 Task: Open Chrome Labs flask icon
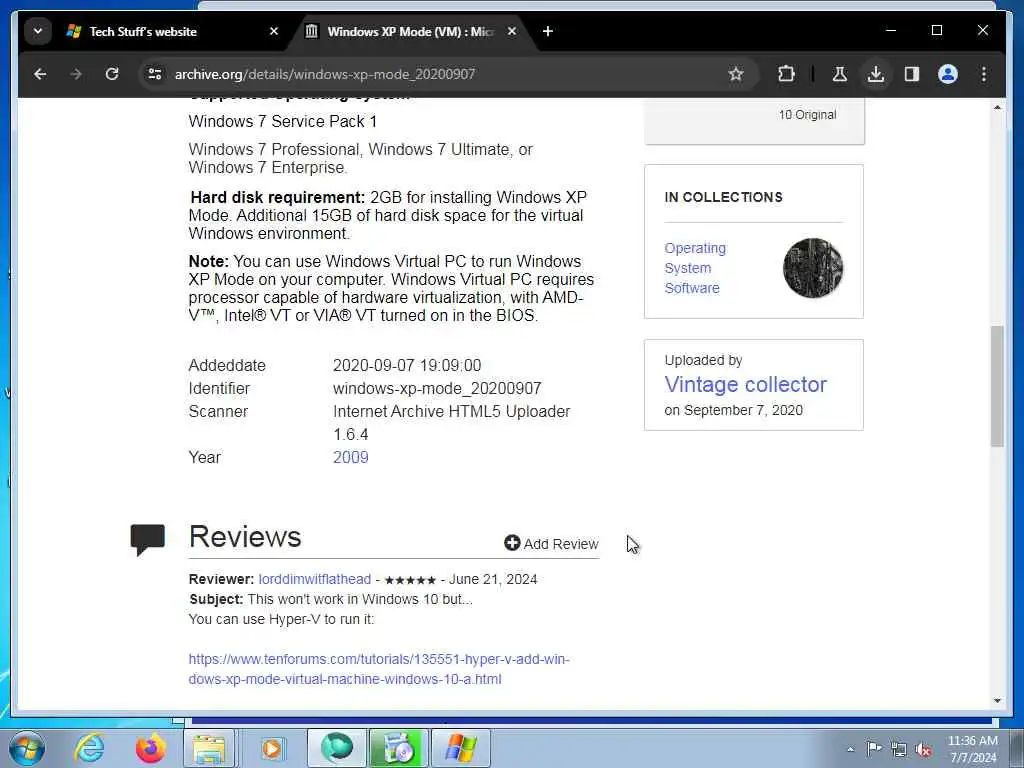point(840,74)
